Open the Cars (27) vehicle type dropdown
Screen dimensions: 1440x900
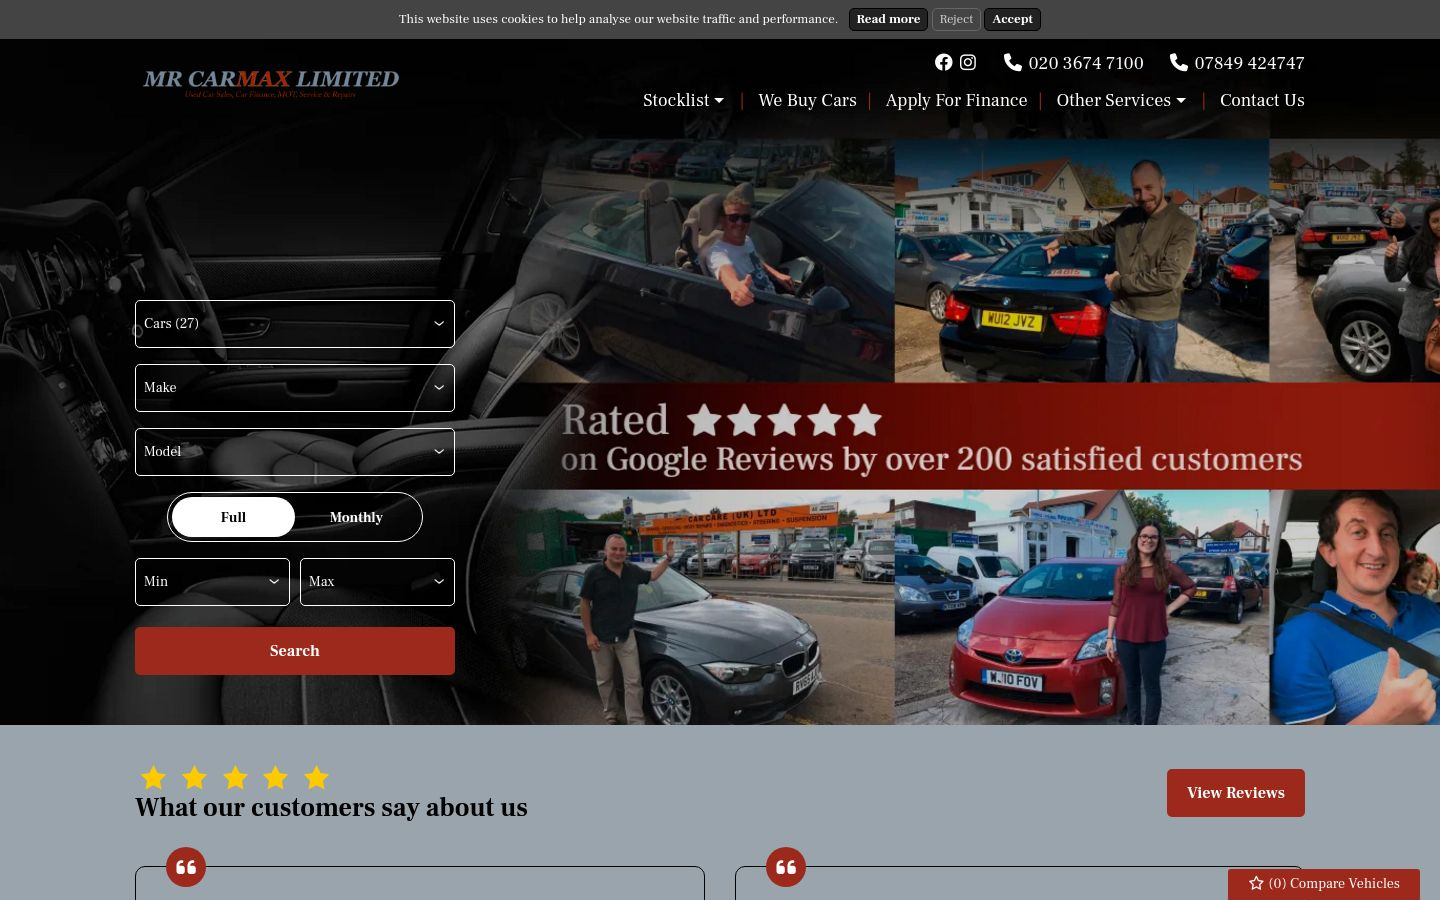[x=295, y=324]
